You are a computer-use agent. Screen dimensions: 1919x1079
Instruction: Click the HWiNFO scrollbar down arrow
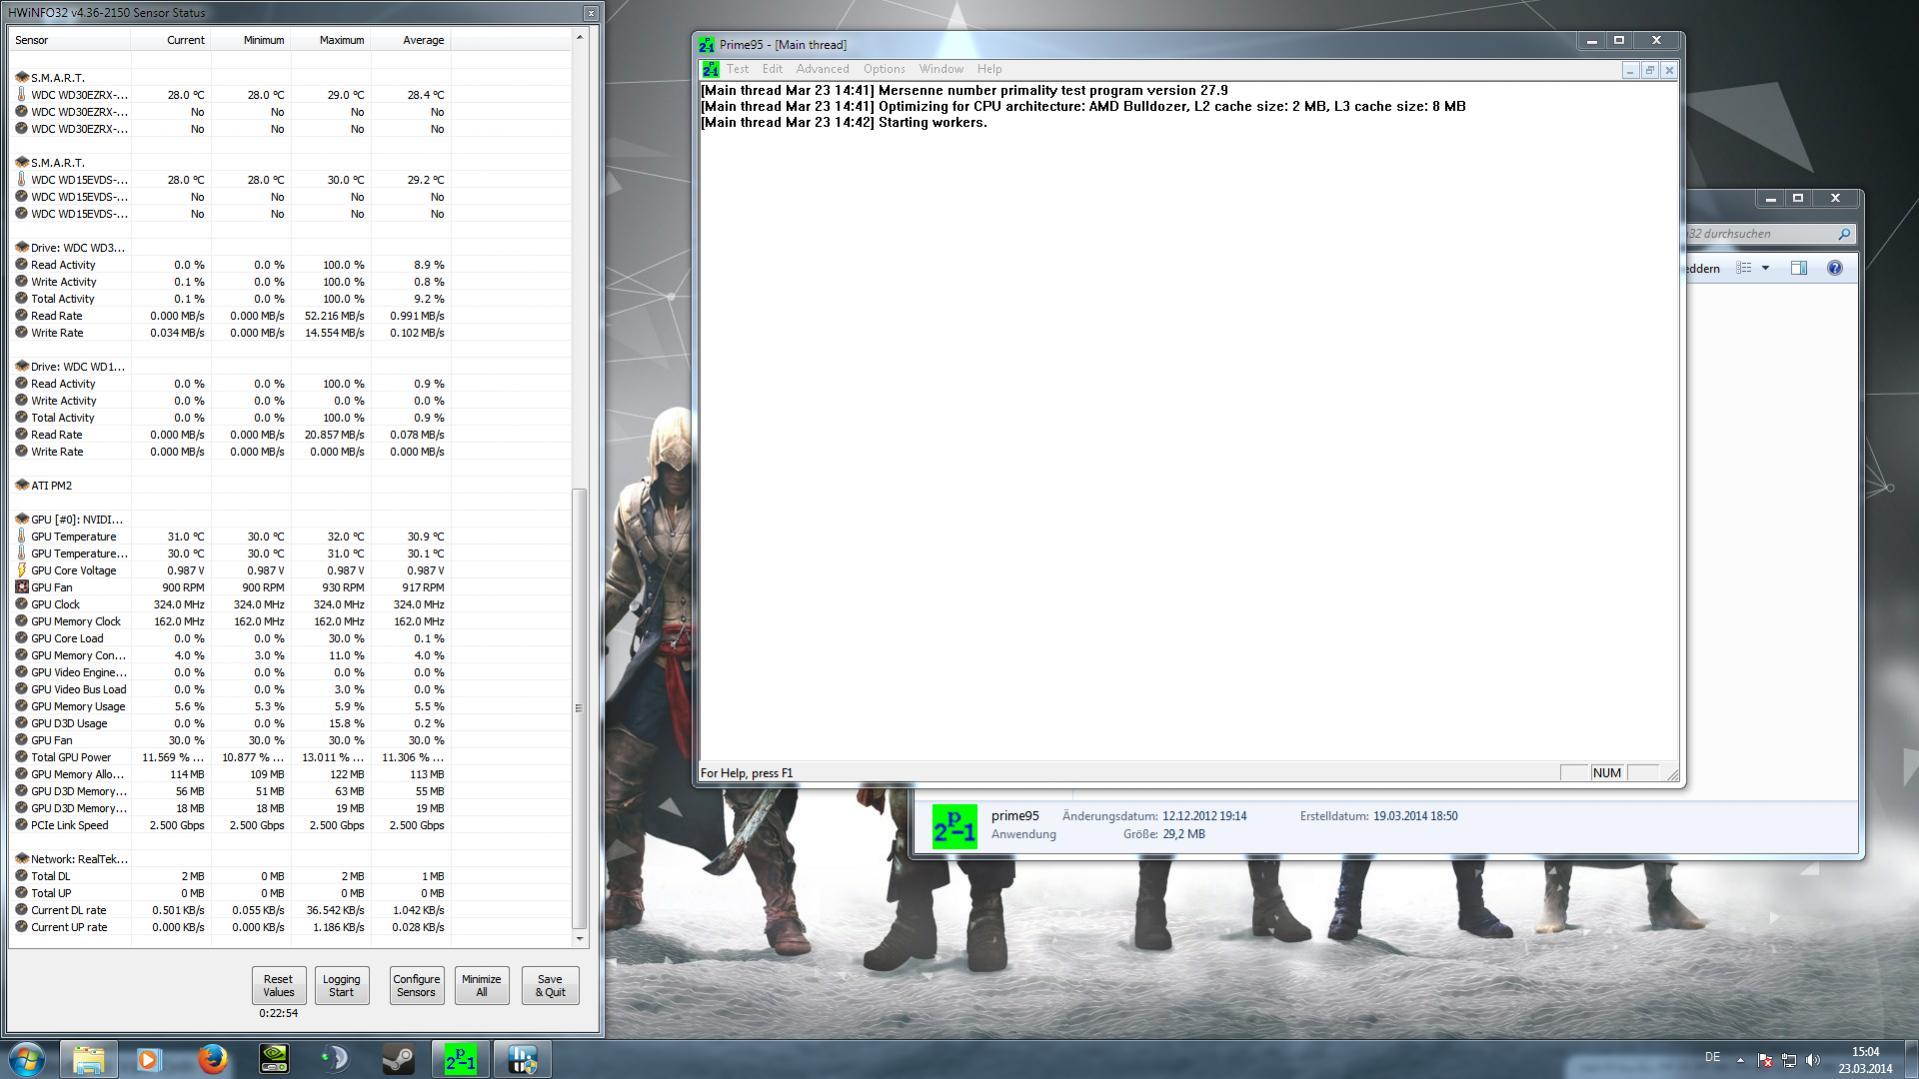click(x=579, y=938)
